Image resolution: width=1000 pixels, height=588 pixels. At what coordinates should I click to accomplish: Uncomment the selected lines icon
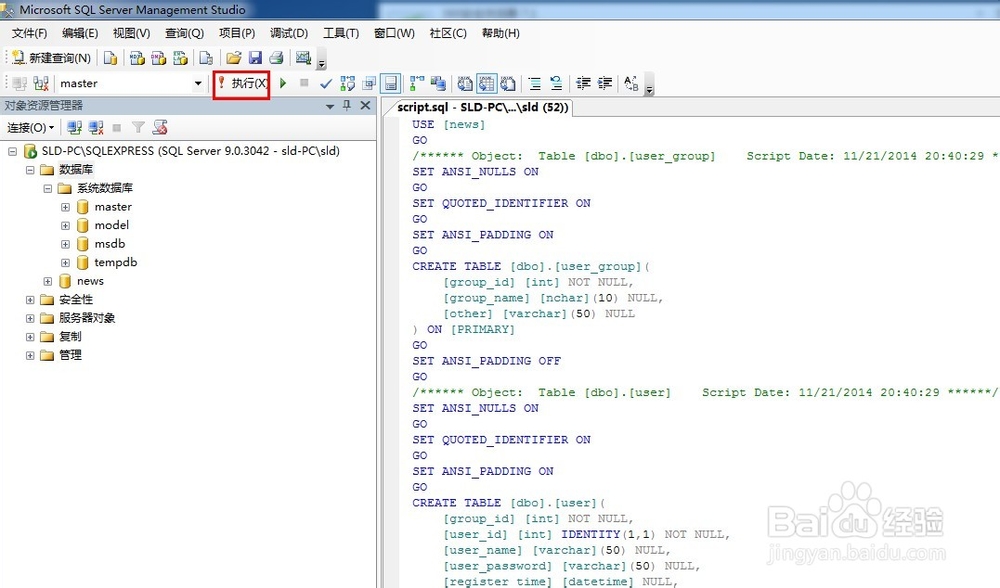[x=556, y=83]
